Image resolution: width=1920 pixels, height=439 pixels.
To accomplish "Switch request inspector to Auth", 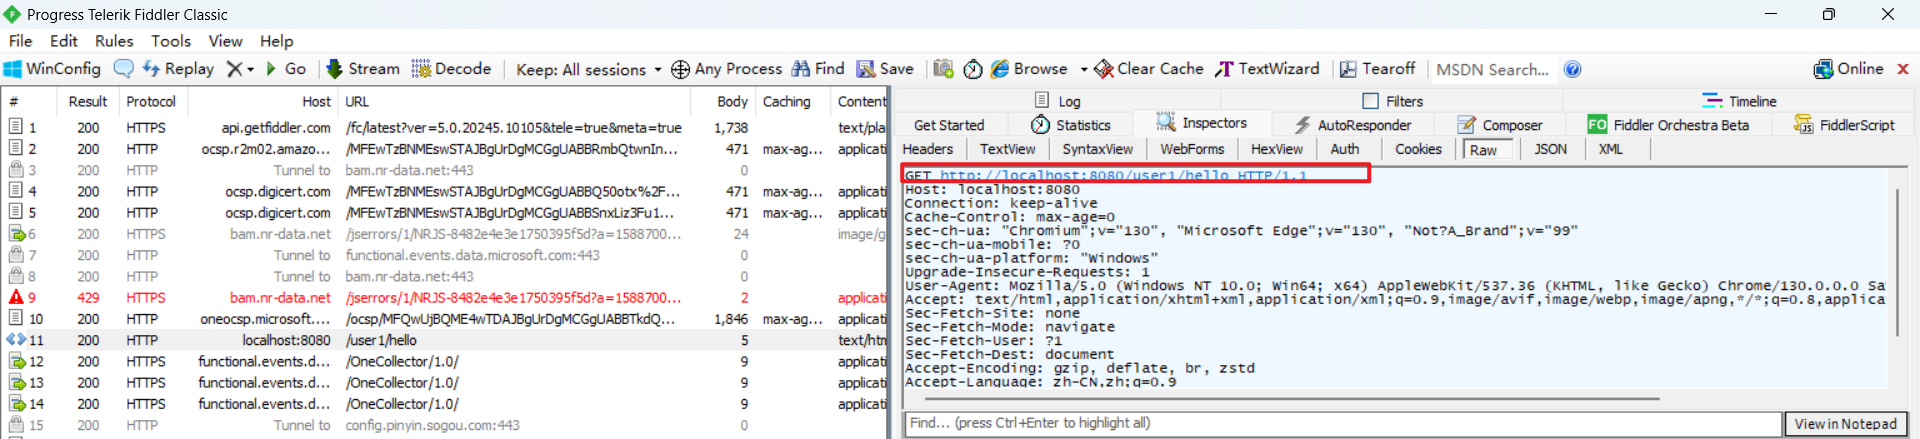I will [x=1345, y=149].
